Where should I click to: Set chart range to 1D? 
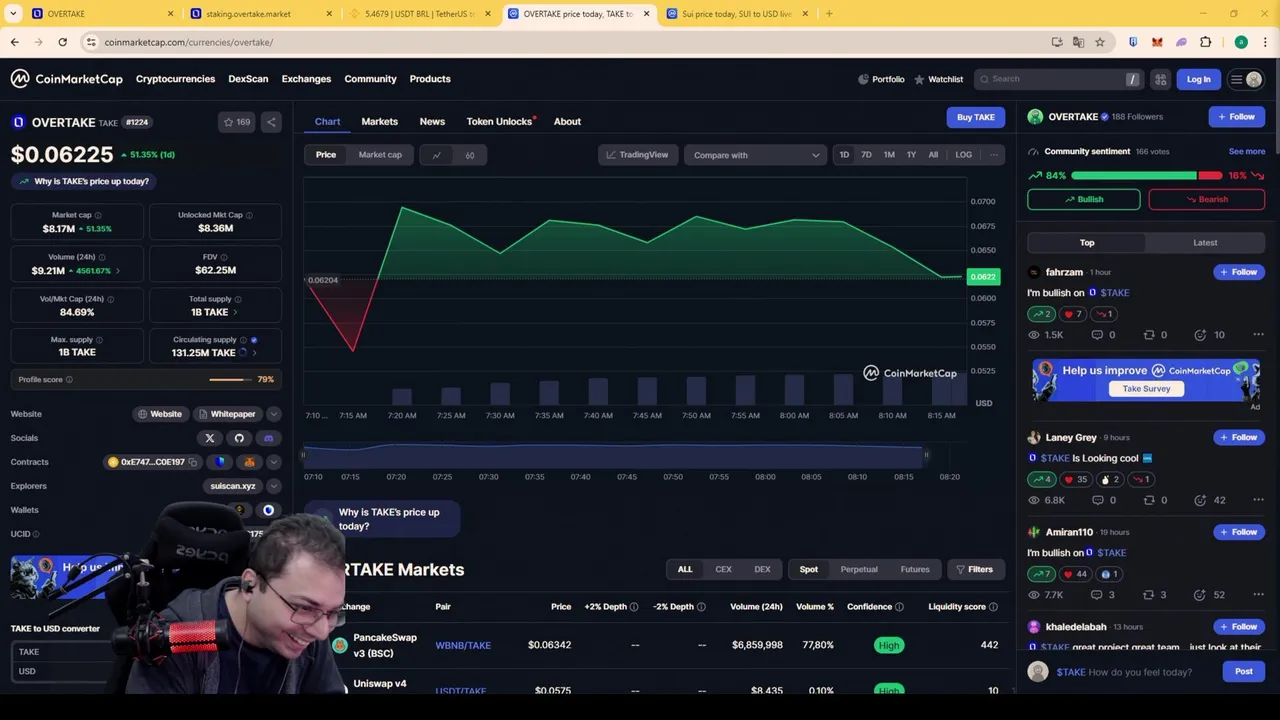844,155
